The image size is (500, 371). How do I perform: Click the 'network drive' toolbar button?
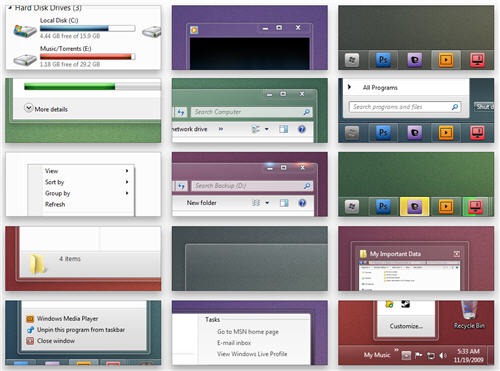pos(189,129)
